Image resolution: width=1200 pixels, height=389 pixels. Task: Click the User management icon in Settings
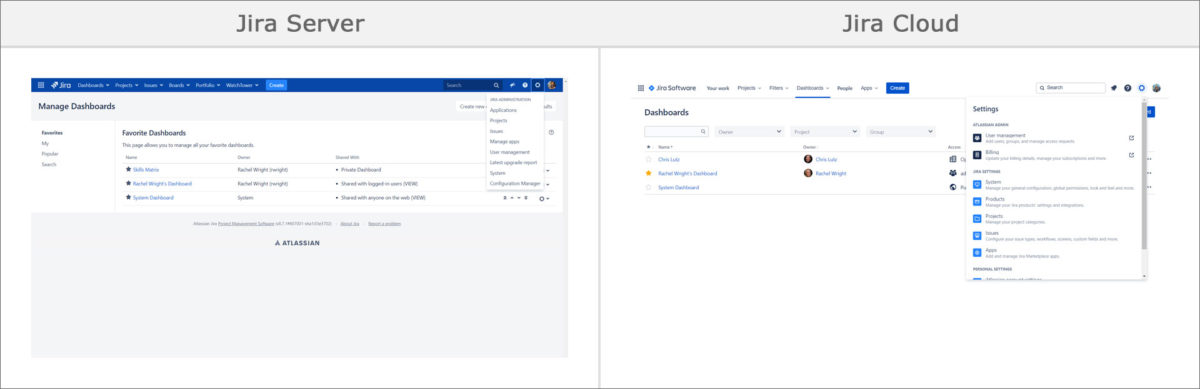tap(977, 137)
